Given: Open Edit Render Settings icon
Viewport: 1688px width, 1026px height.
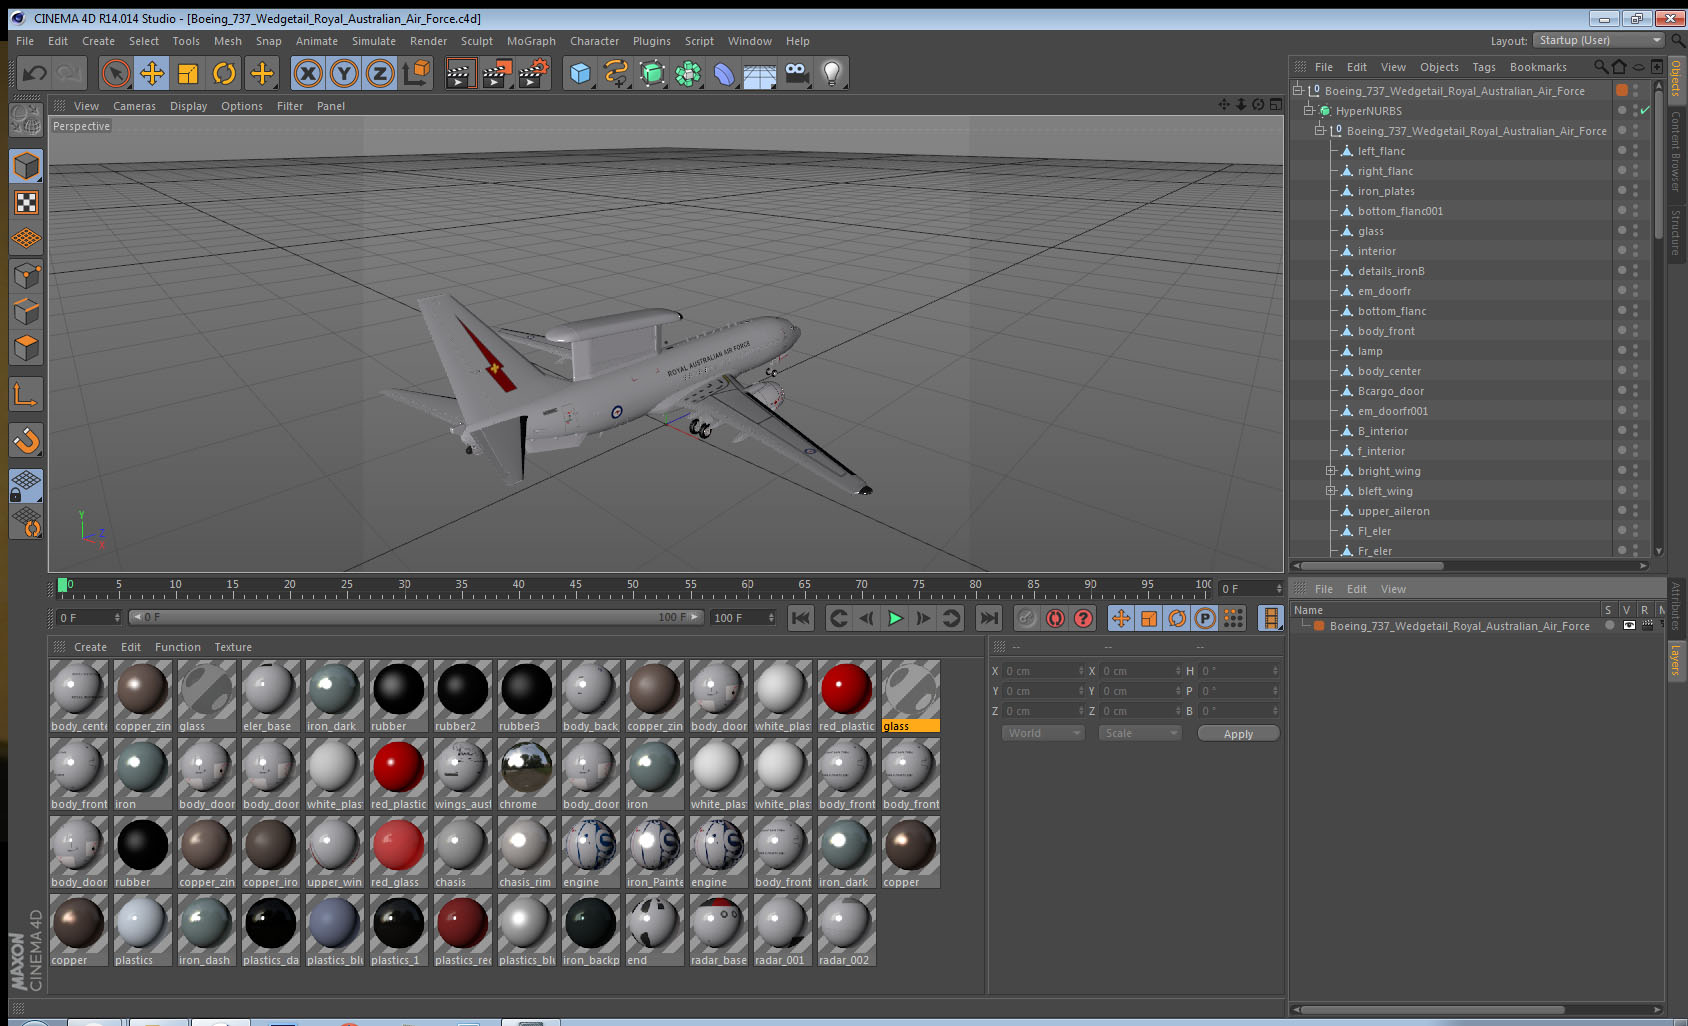Looking at the screenshot, I should click(533, 73).
